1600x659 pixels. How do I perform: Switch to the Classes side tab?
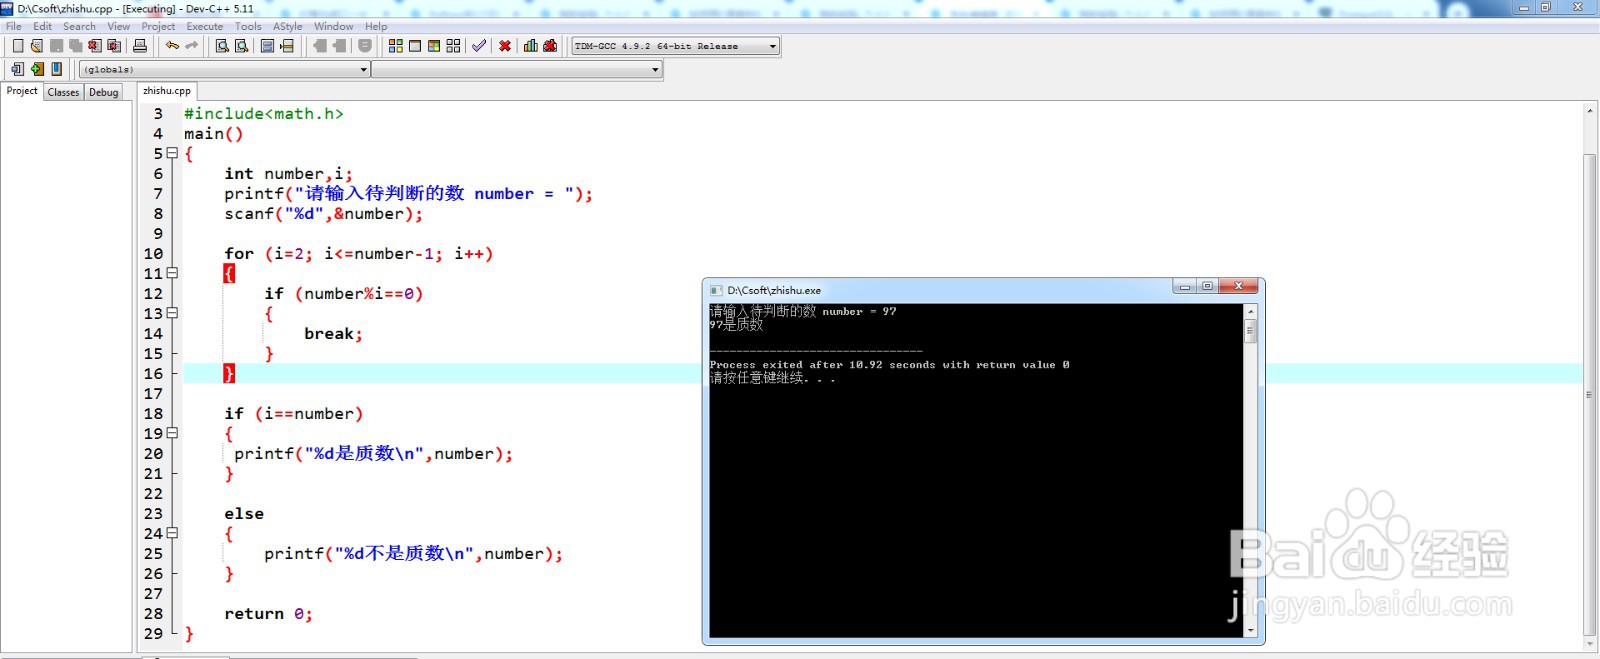point(63,92)
